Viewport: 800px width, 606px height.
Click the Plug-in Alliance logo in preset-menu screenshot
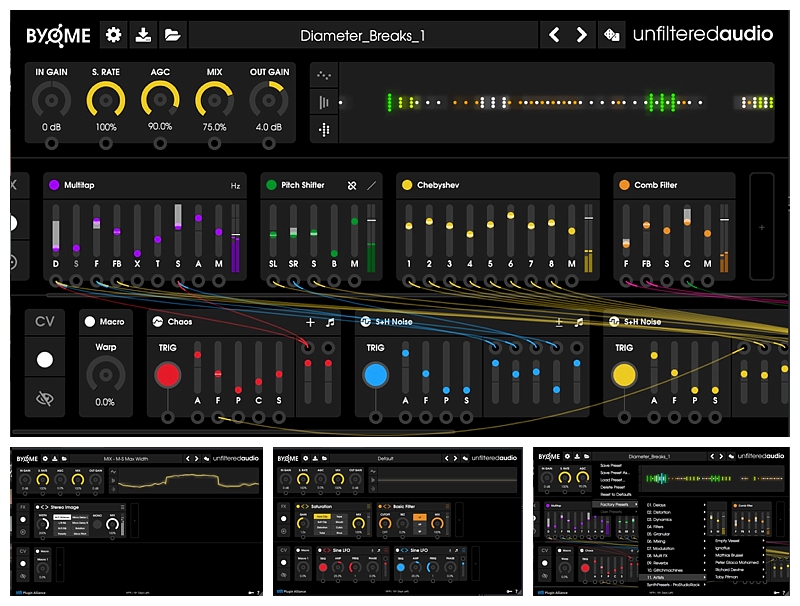[553, 593]
